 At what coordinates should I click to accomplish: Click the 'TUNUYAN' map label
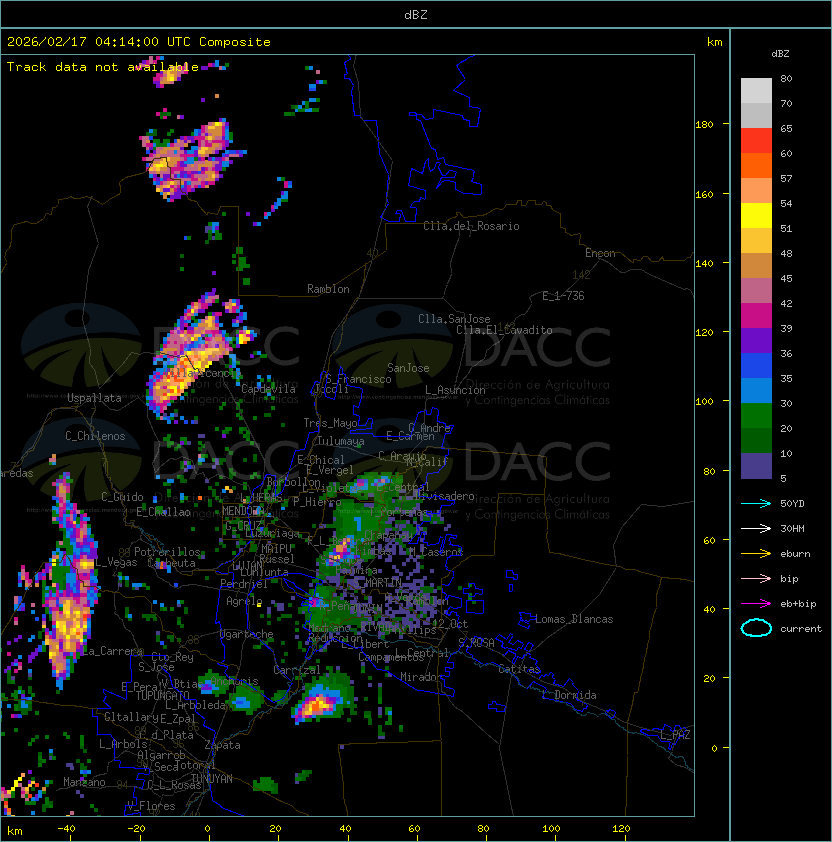pyautogui.click(x=212, y=779)
